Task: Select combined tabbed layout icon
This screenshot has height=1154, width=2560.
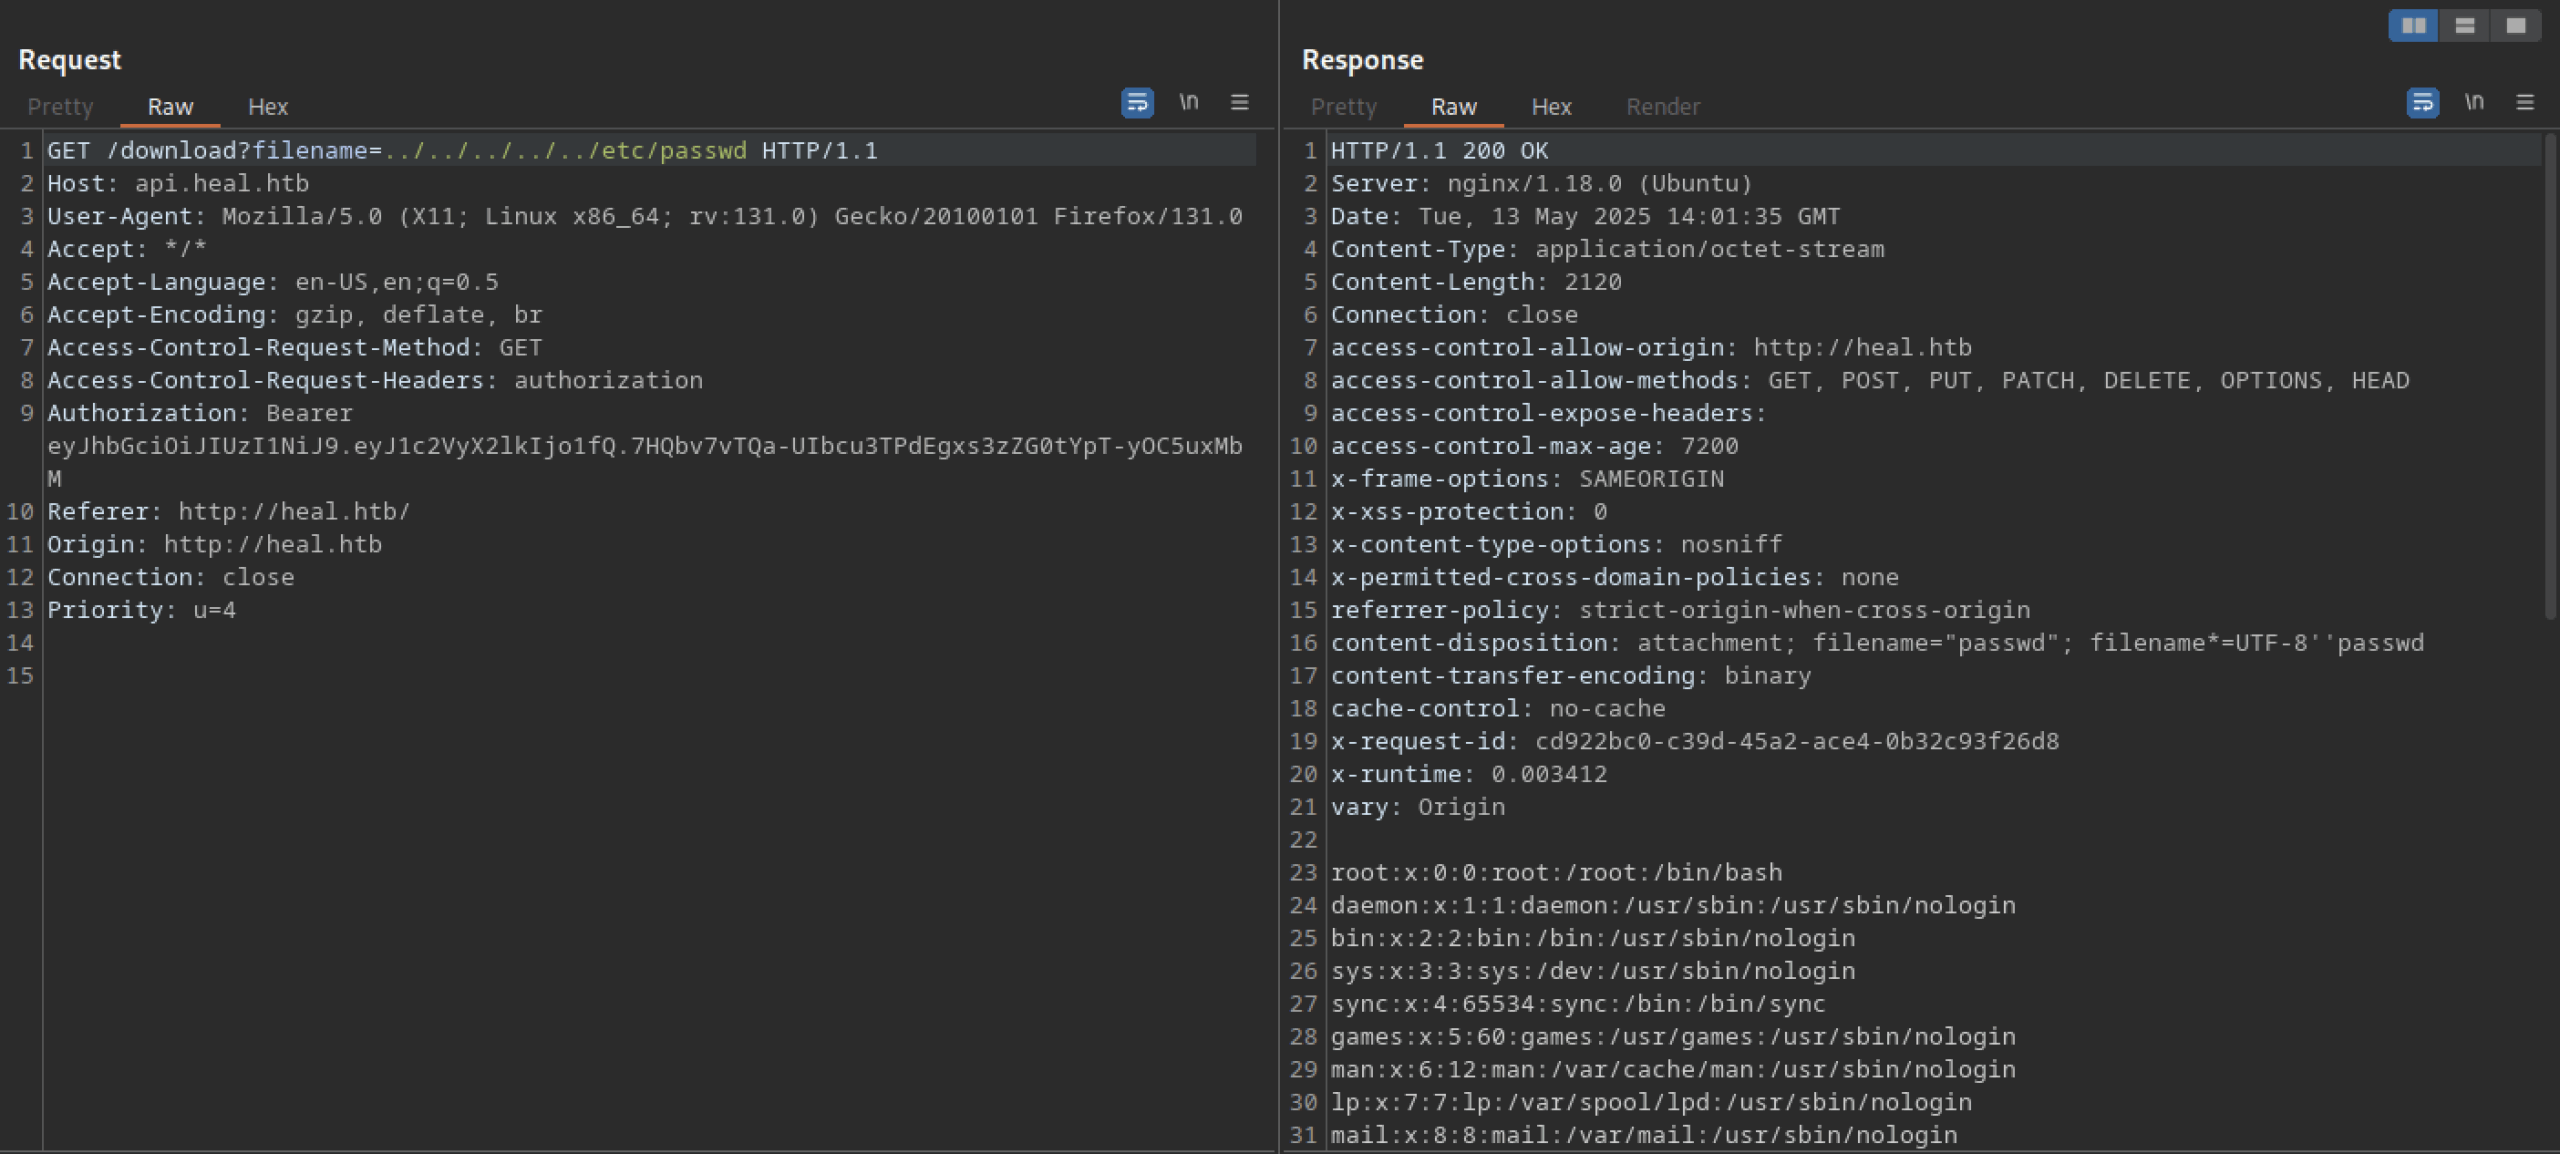Action: point(2516,26)
